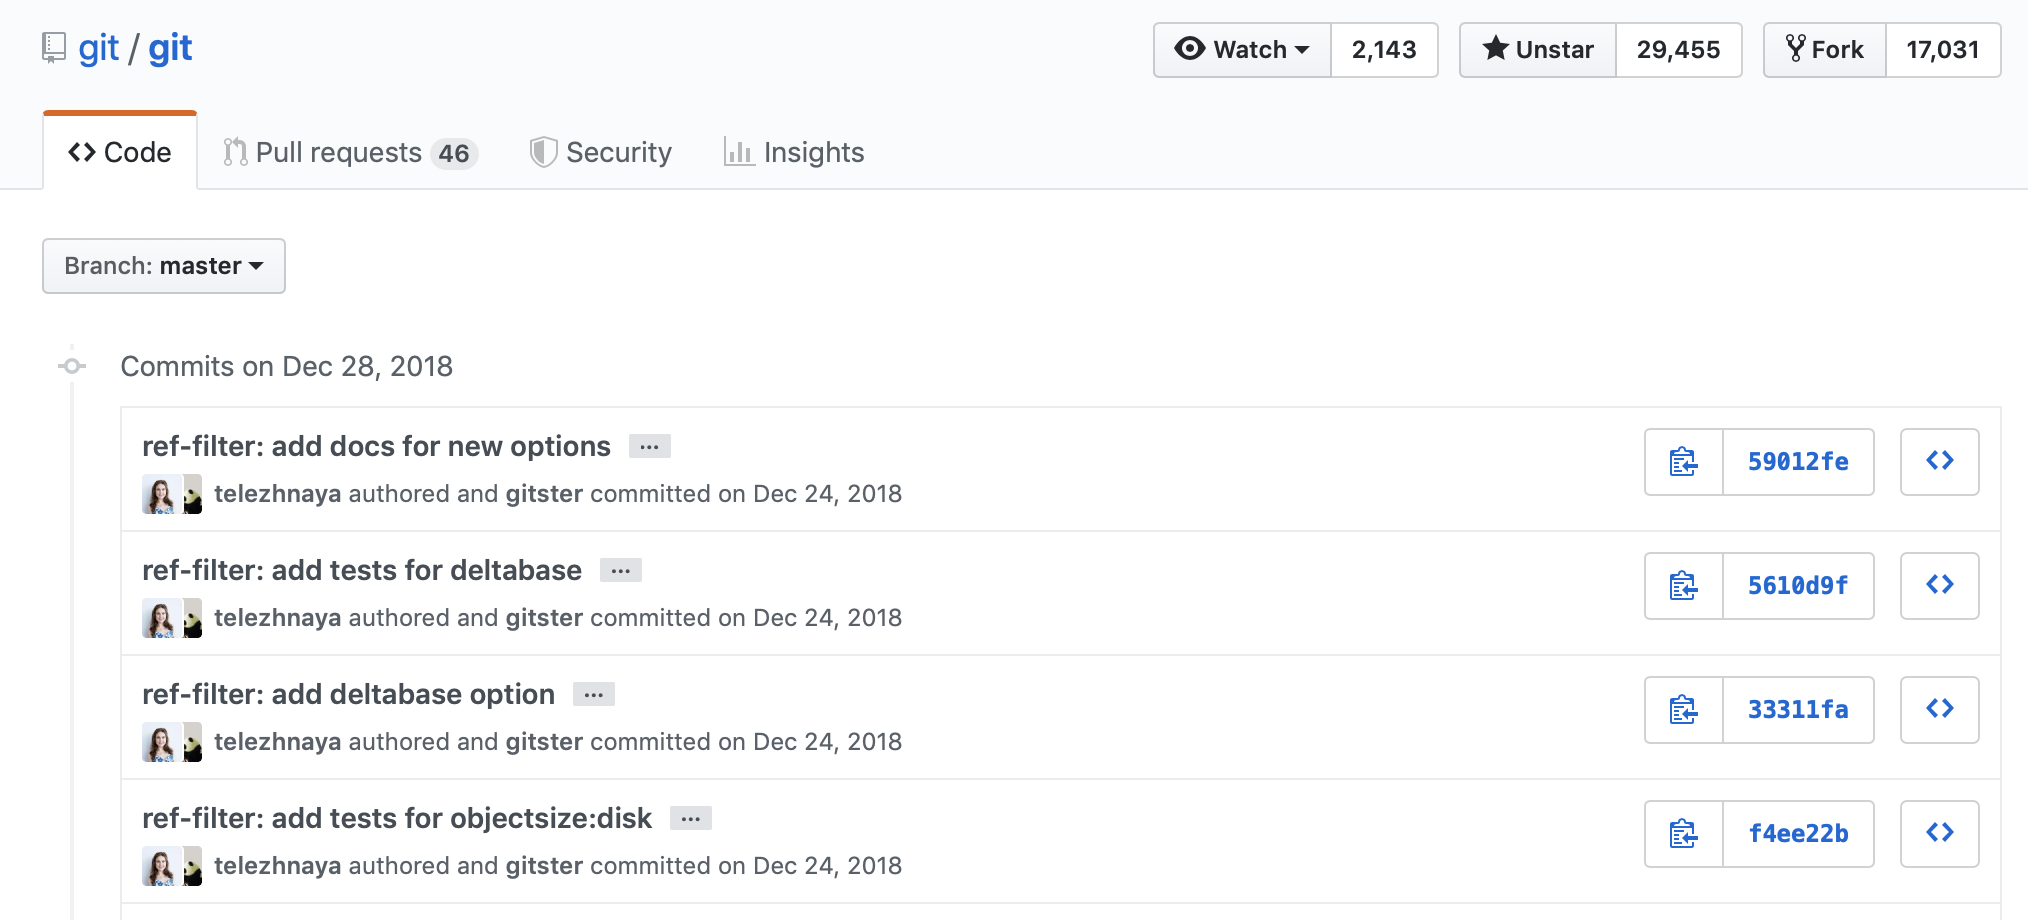Open commit 'ref-filter: add tests for objectsize:disk'
This screenshot has width=2028, height=920.
[x=397, y=818]
